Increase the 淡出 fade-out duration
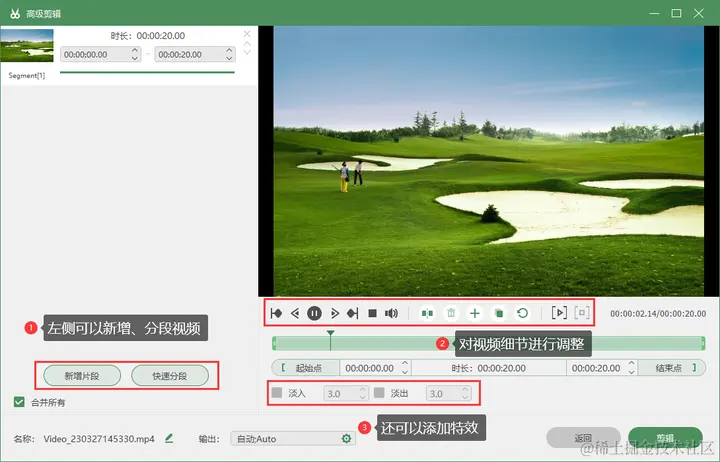This screenshot has width=720, height=462. click(x=465, y=389)
